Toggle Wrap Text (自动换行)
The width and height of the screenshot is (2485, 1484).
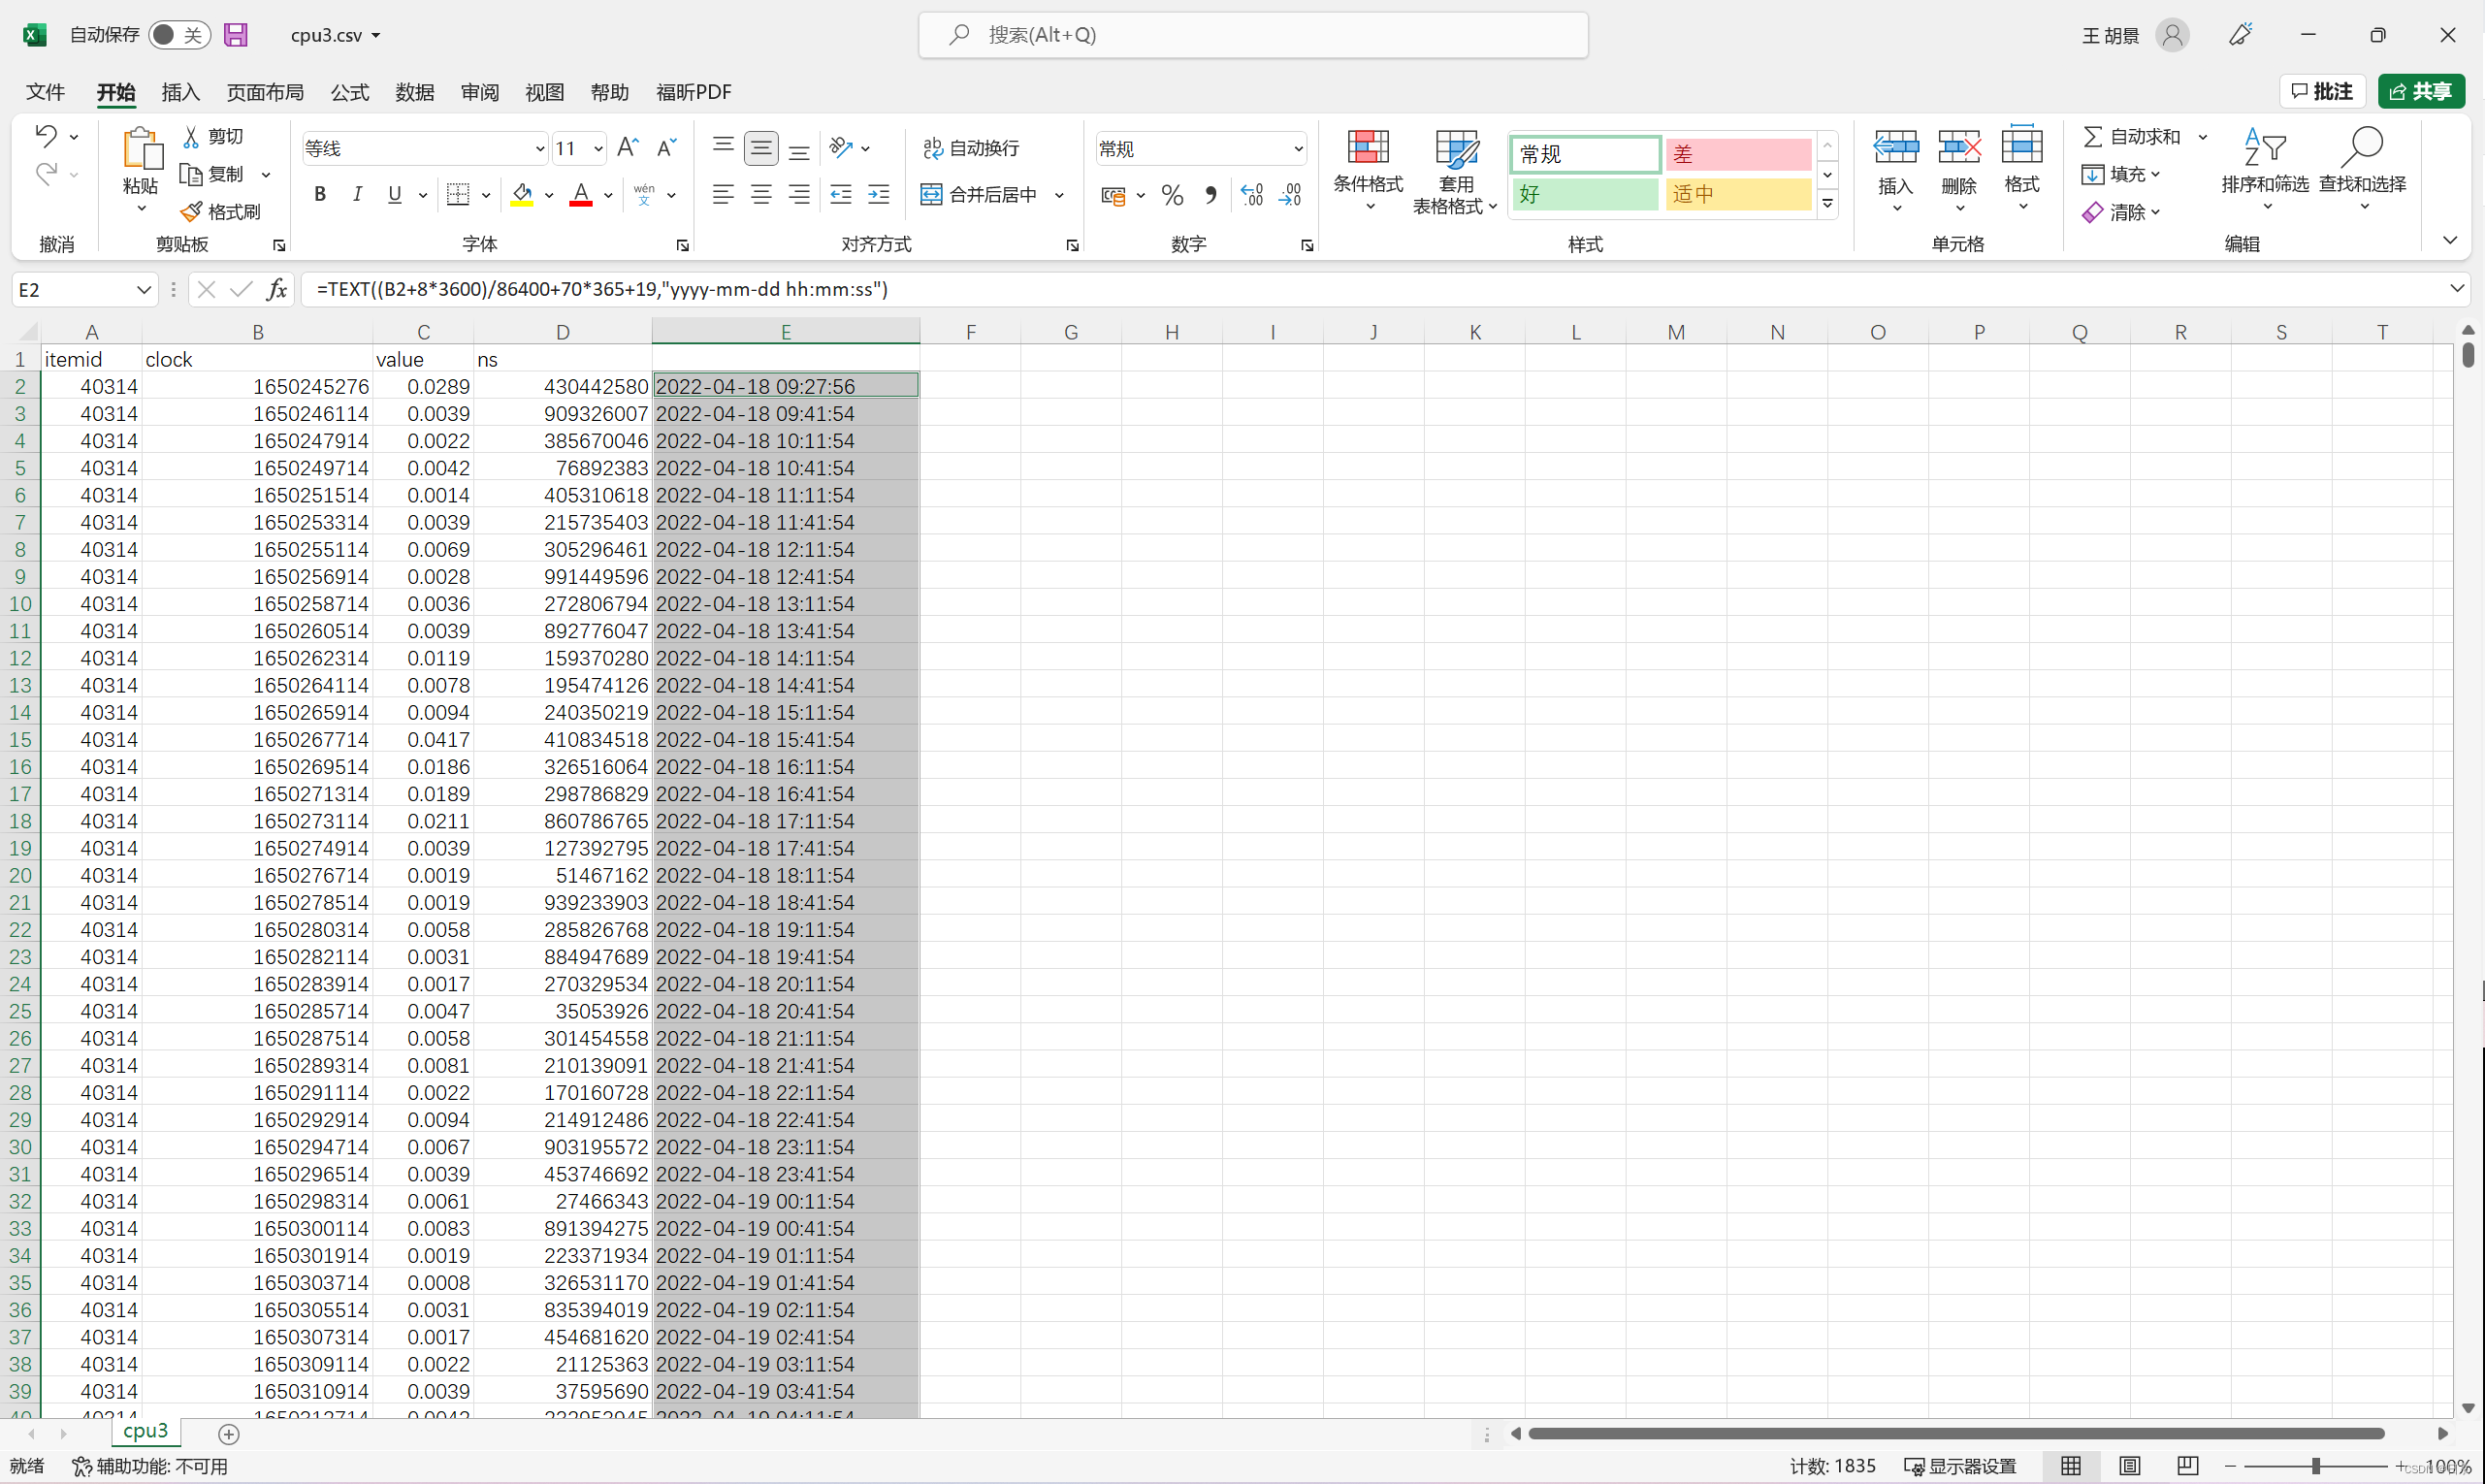tap(971, 148)
